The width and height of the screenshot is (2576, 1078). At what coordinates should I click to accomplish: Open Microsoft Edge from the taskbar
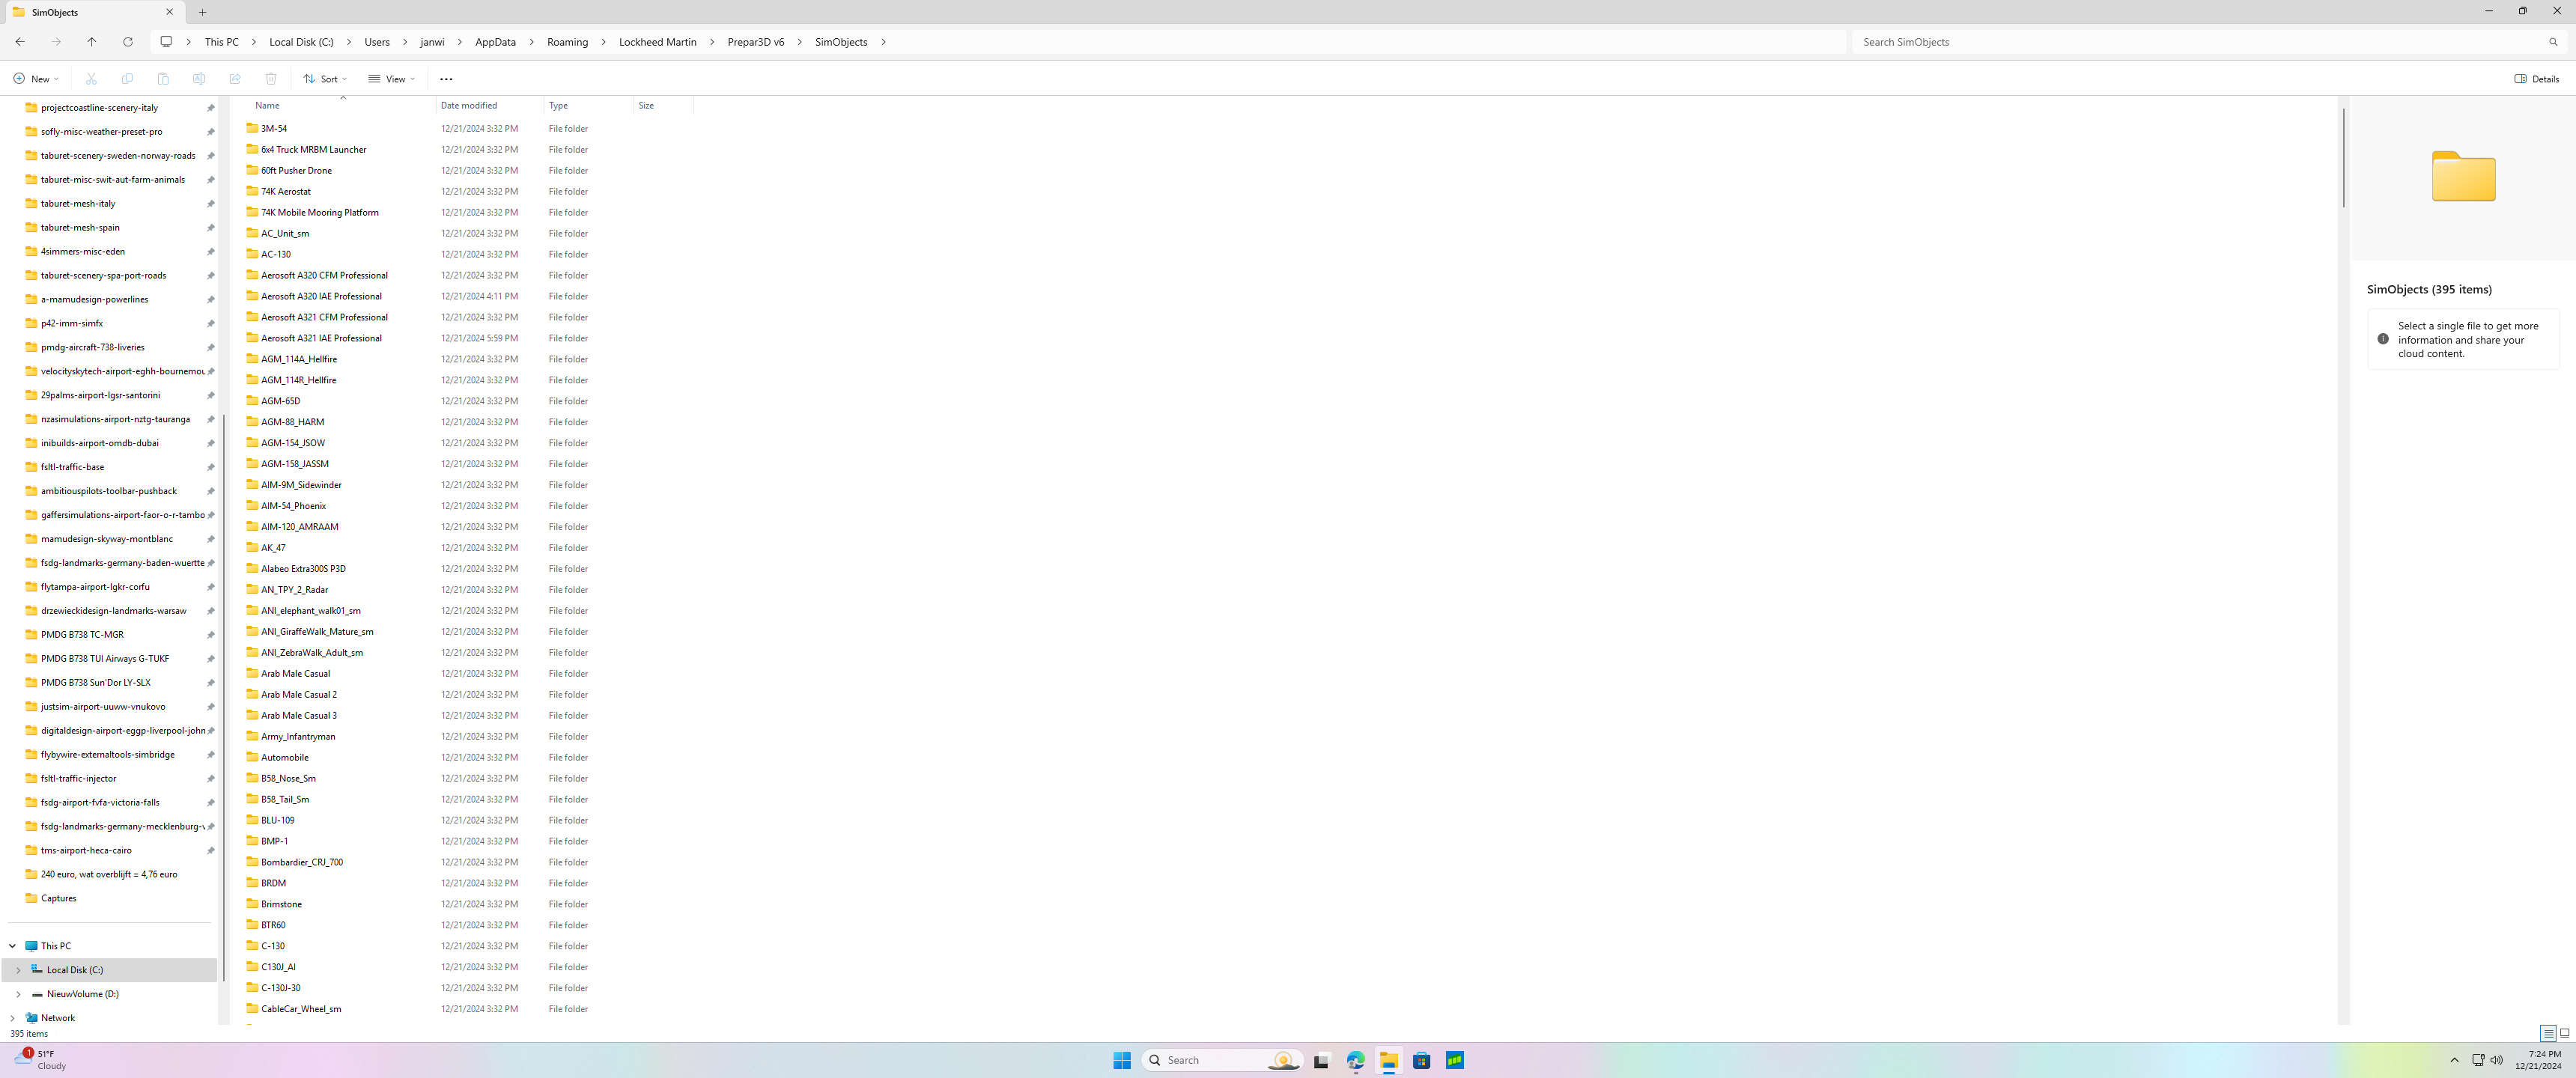click(1355, 1060)
